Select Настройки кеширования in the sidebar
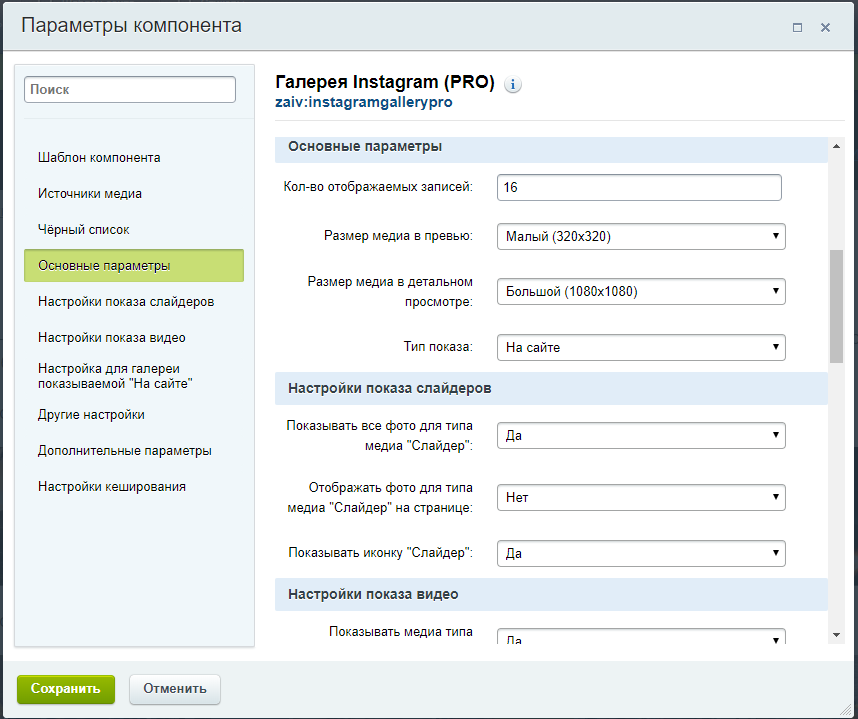Viewport: 858px width, 719px height. (x=112, y=487)
